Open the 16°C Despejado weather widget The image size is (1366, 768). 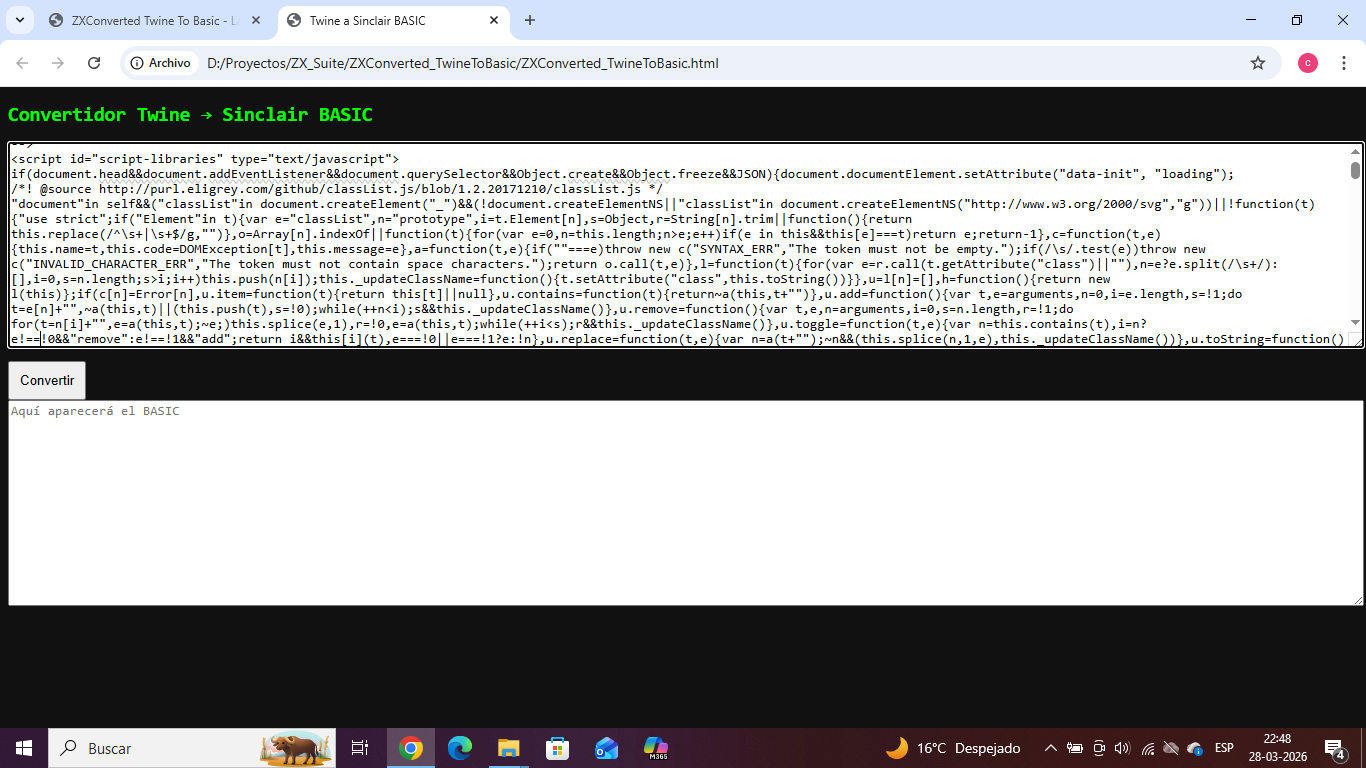(x=953, y=748)
